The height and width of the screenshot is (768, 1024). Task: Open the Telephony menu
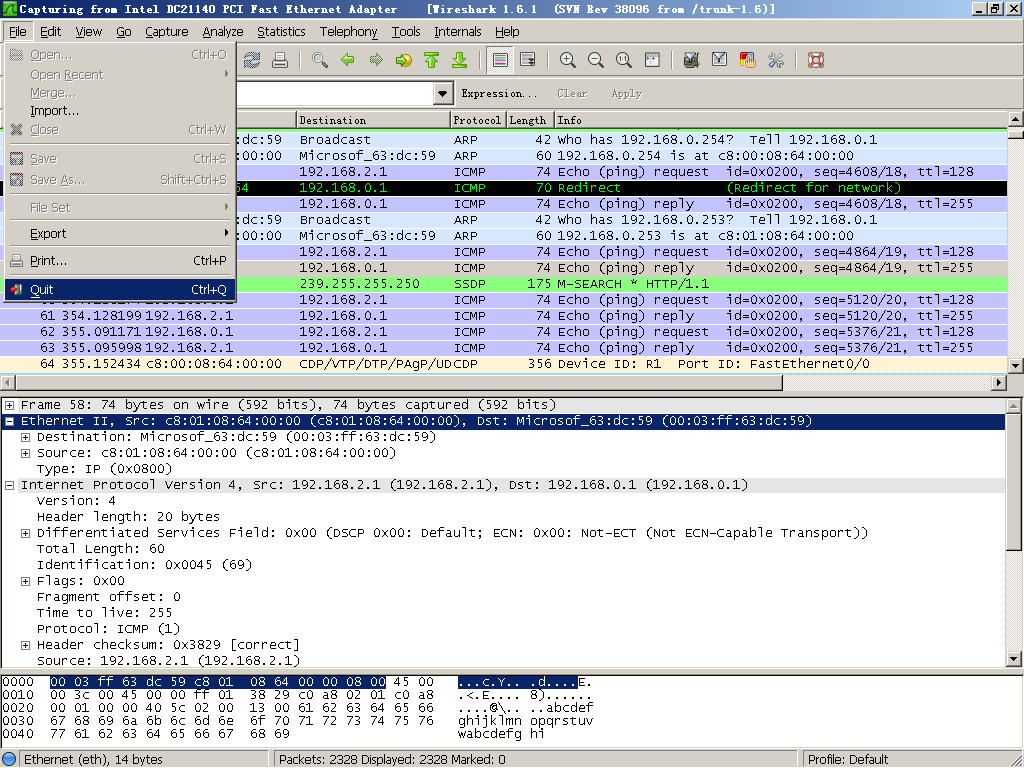click(x=348, y=31)
